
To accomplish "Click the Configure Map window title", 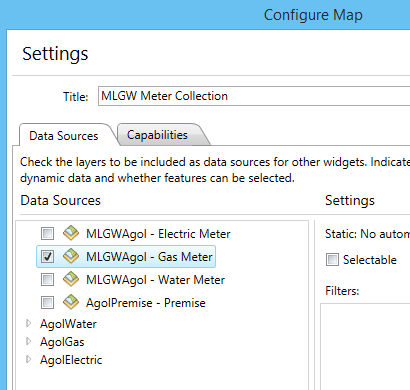I will pos(313,15).
